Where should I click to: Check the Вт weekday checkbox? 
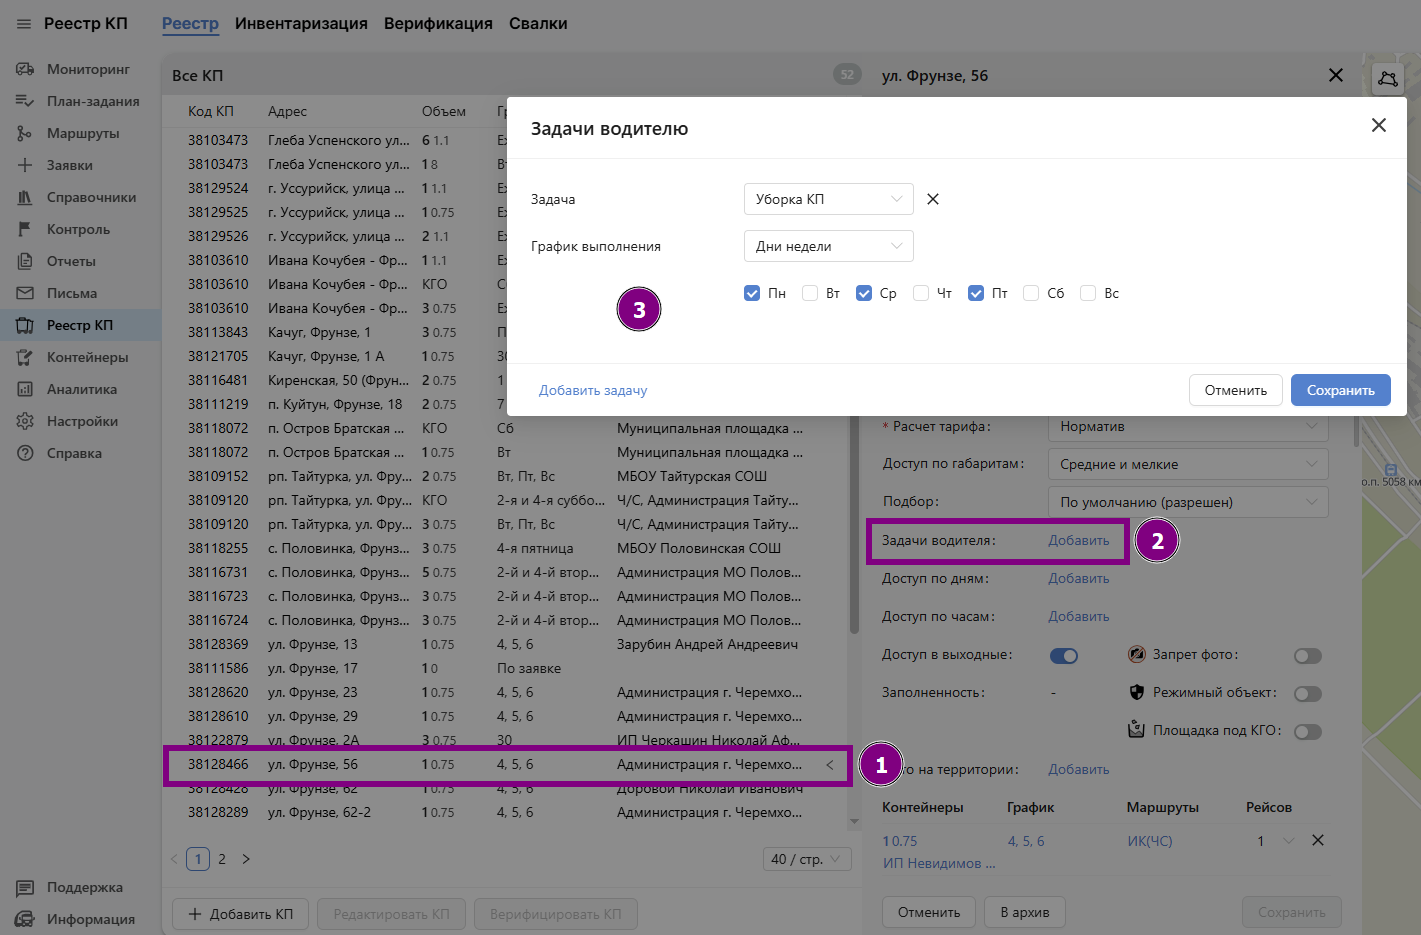[x=810, y=293]
